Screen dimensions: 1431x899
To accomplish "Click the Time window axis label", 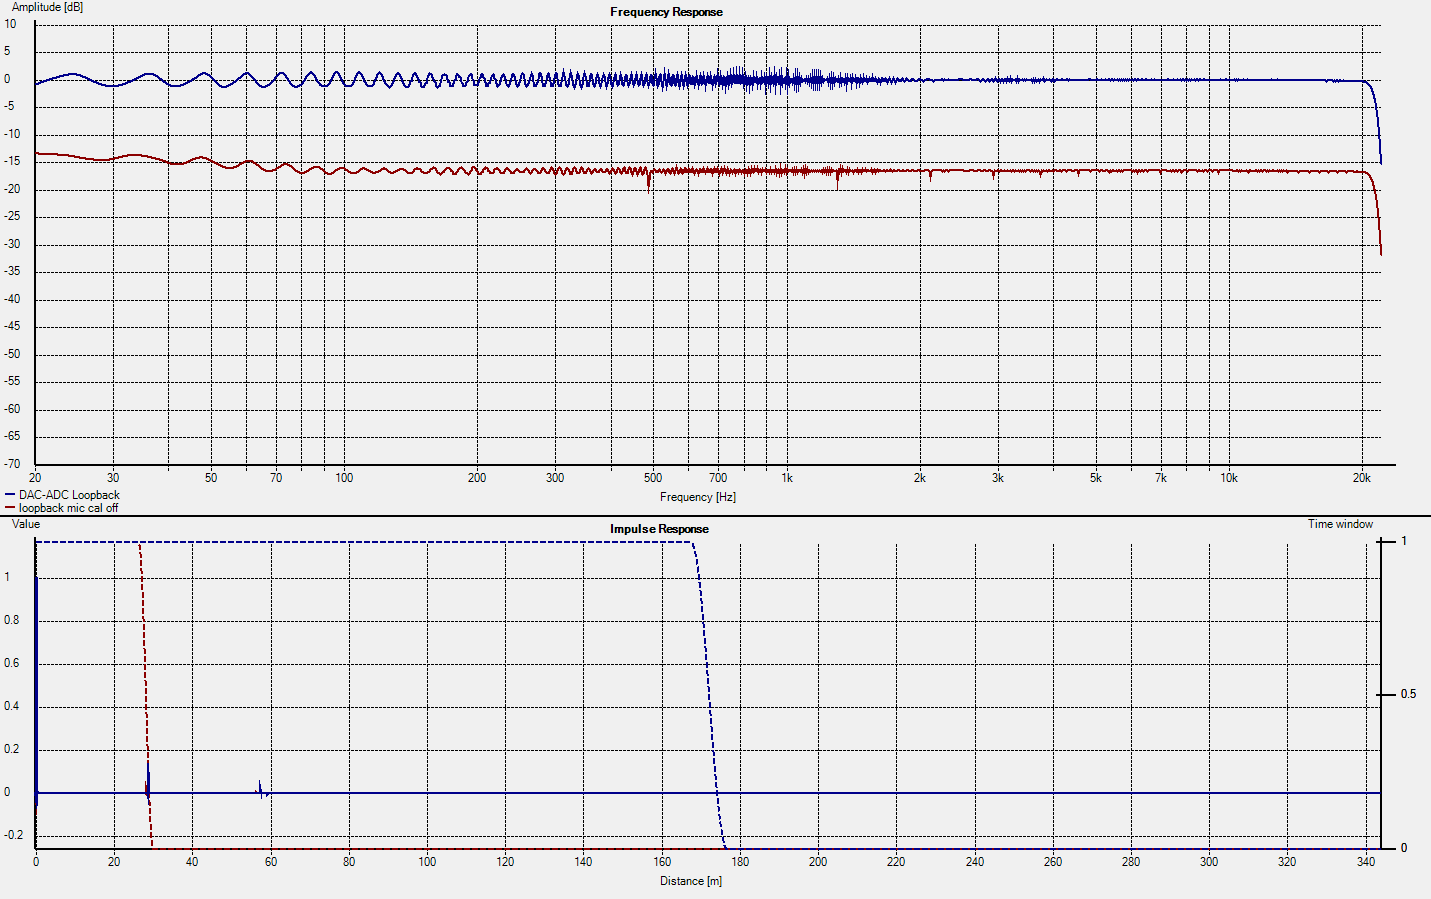I will point(1340,524).
